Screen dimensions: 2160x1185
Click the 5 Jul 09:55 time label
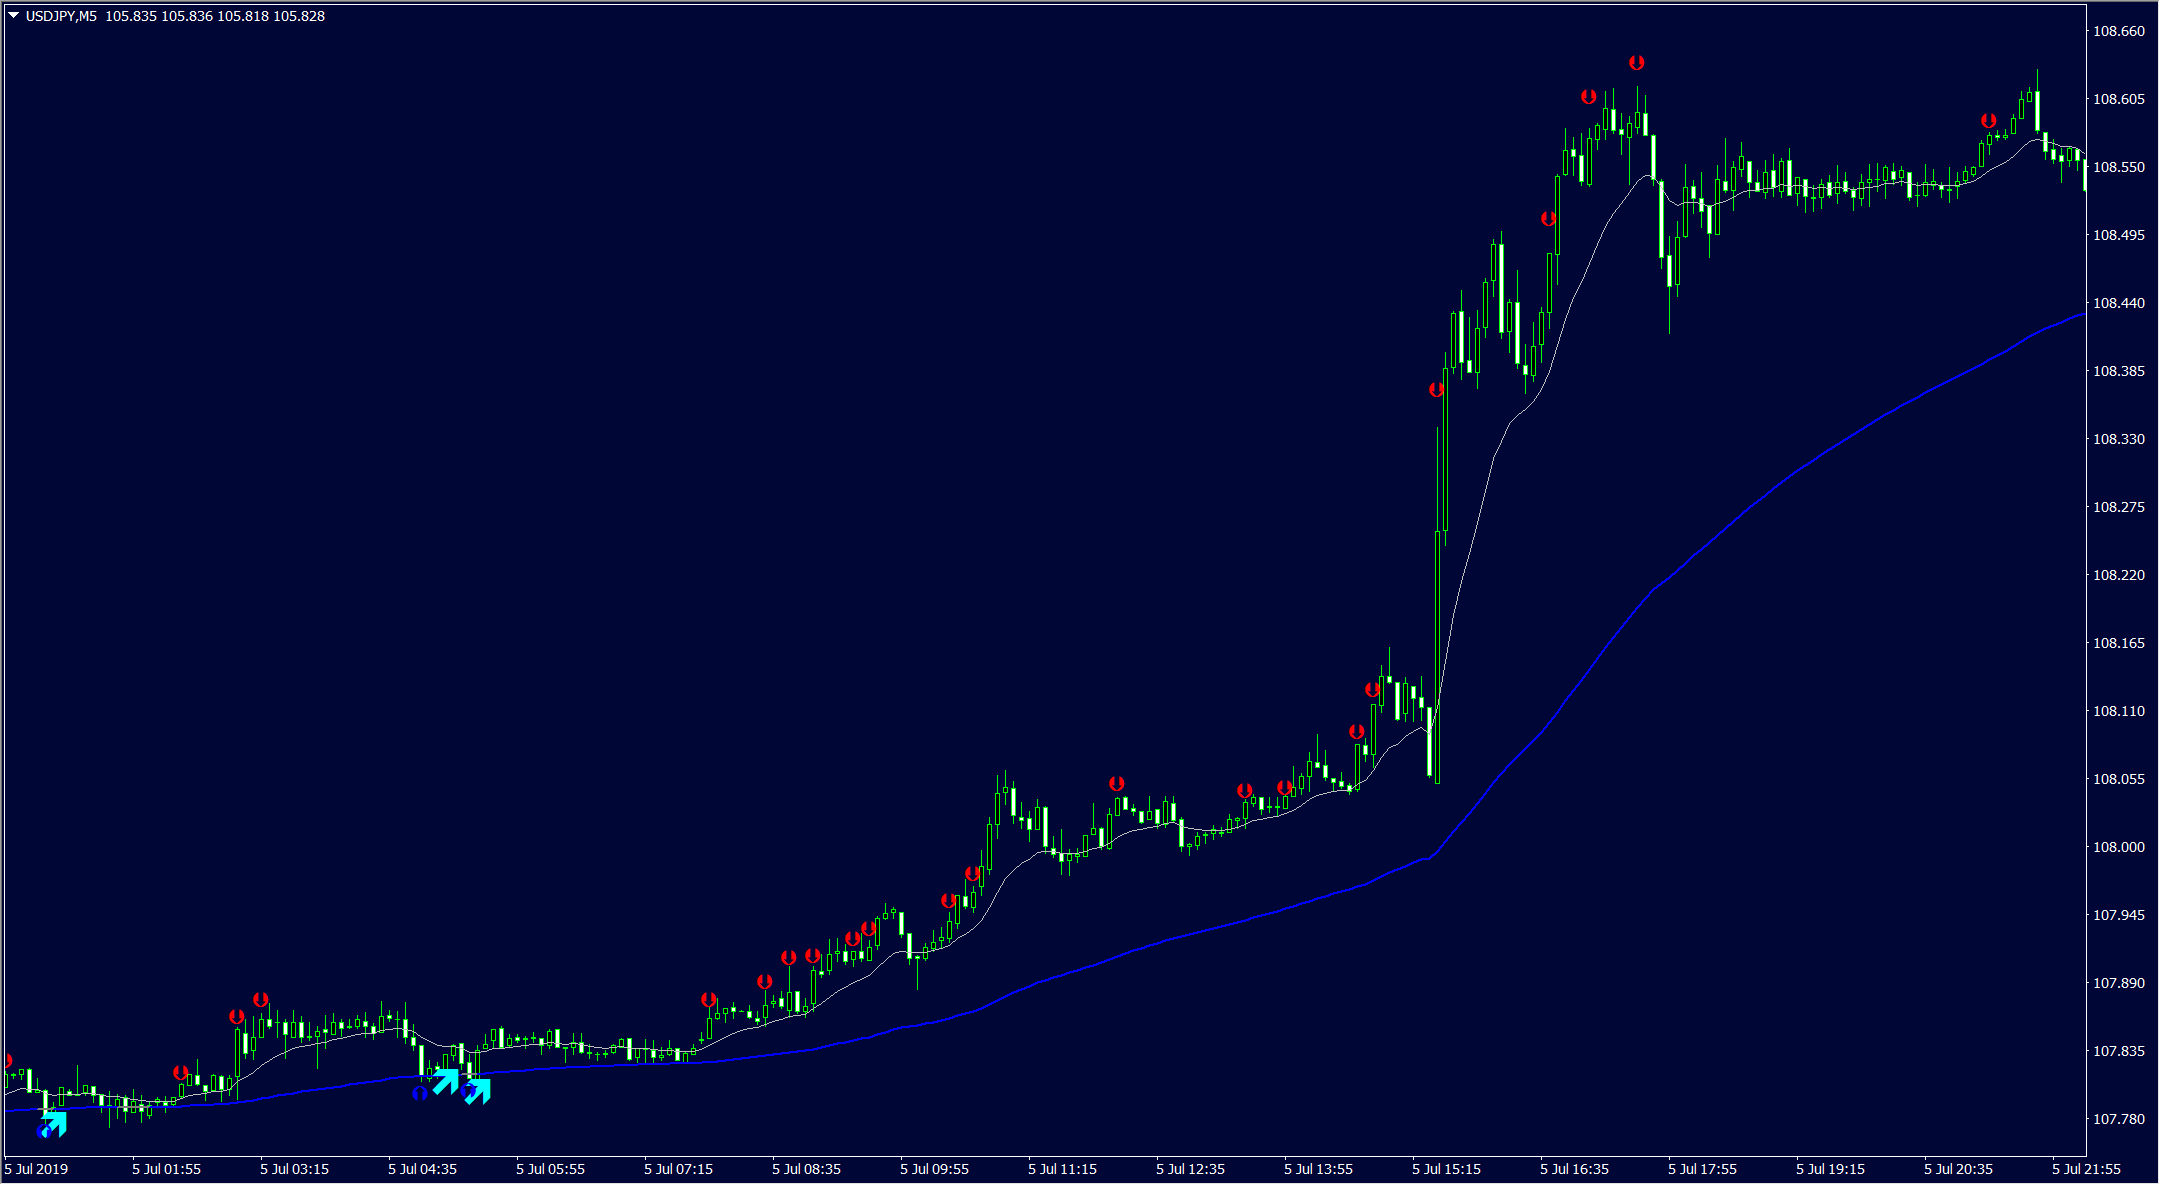click(935, 1169)
